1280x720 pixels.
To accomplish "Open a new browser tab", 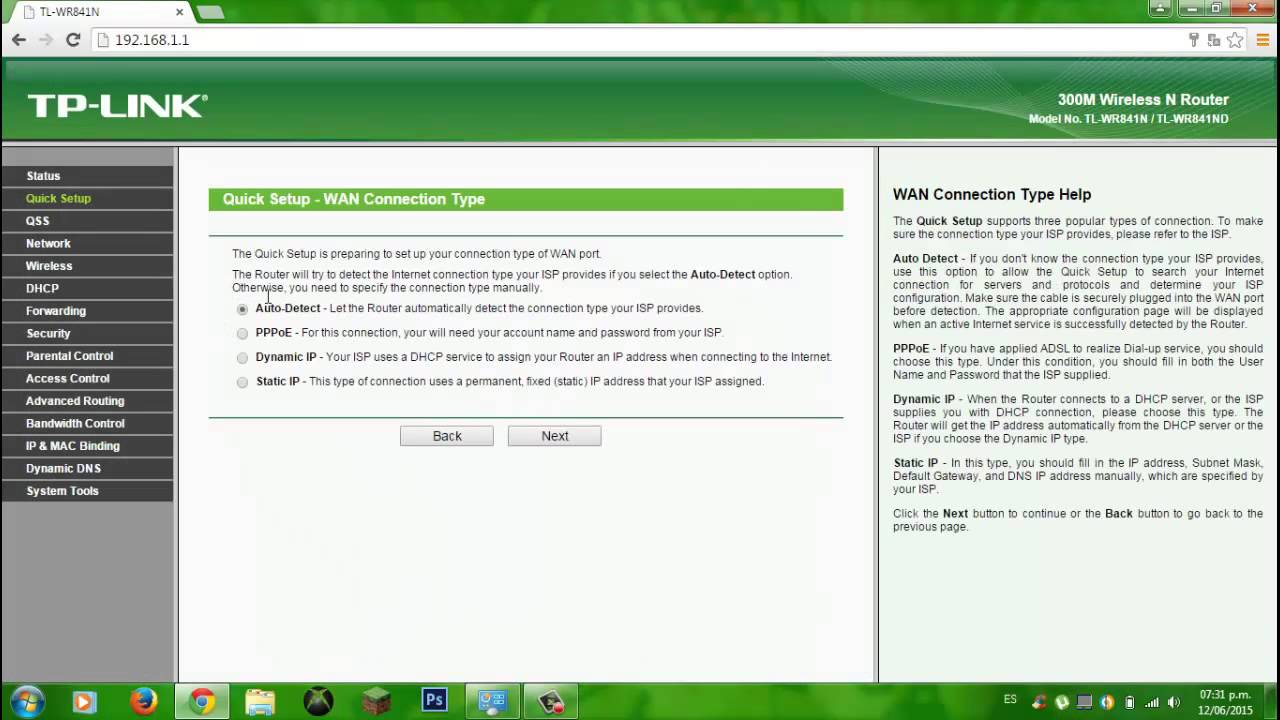I will [210, 12].
